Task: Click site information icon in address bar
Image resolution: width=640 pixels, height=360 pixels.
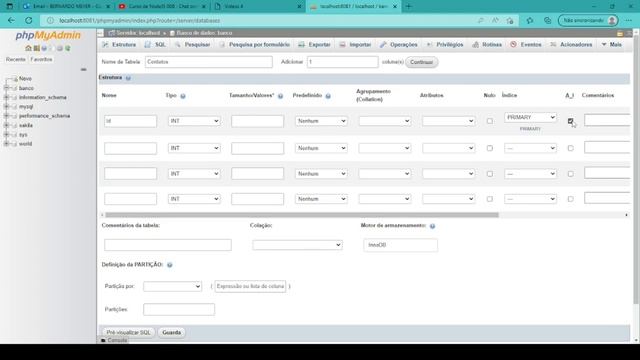Action: click(50, 20)
